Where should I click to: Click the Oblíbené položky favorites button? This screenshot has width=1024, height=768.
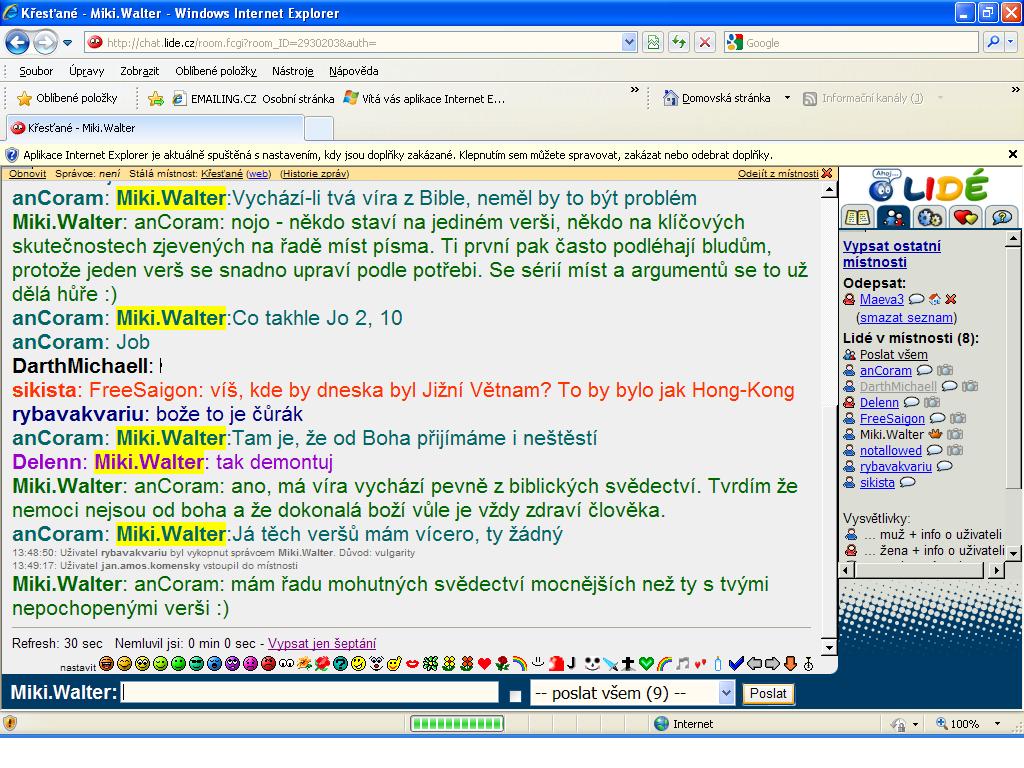click(68, 98)
